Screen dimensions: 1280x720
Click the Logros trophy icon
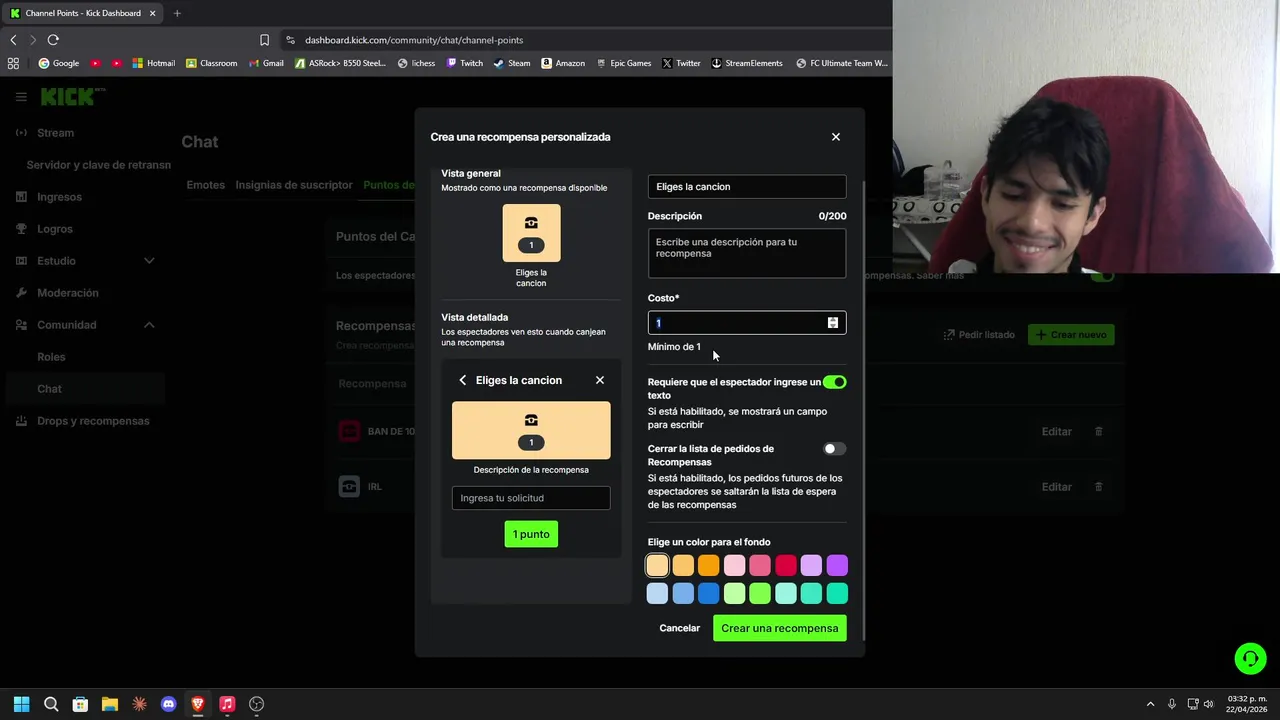[x=21, y=229]
